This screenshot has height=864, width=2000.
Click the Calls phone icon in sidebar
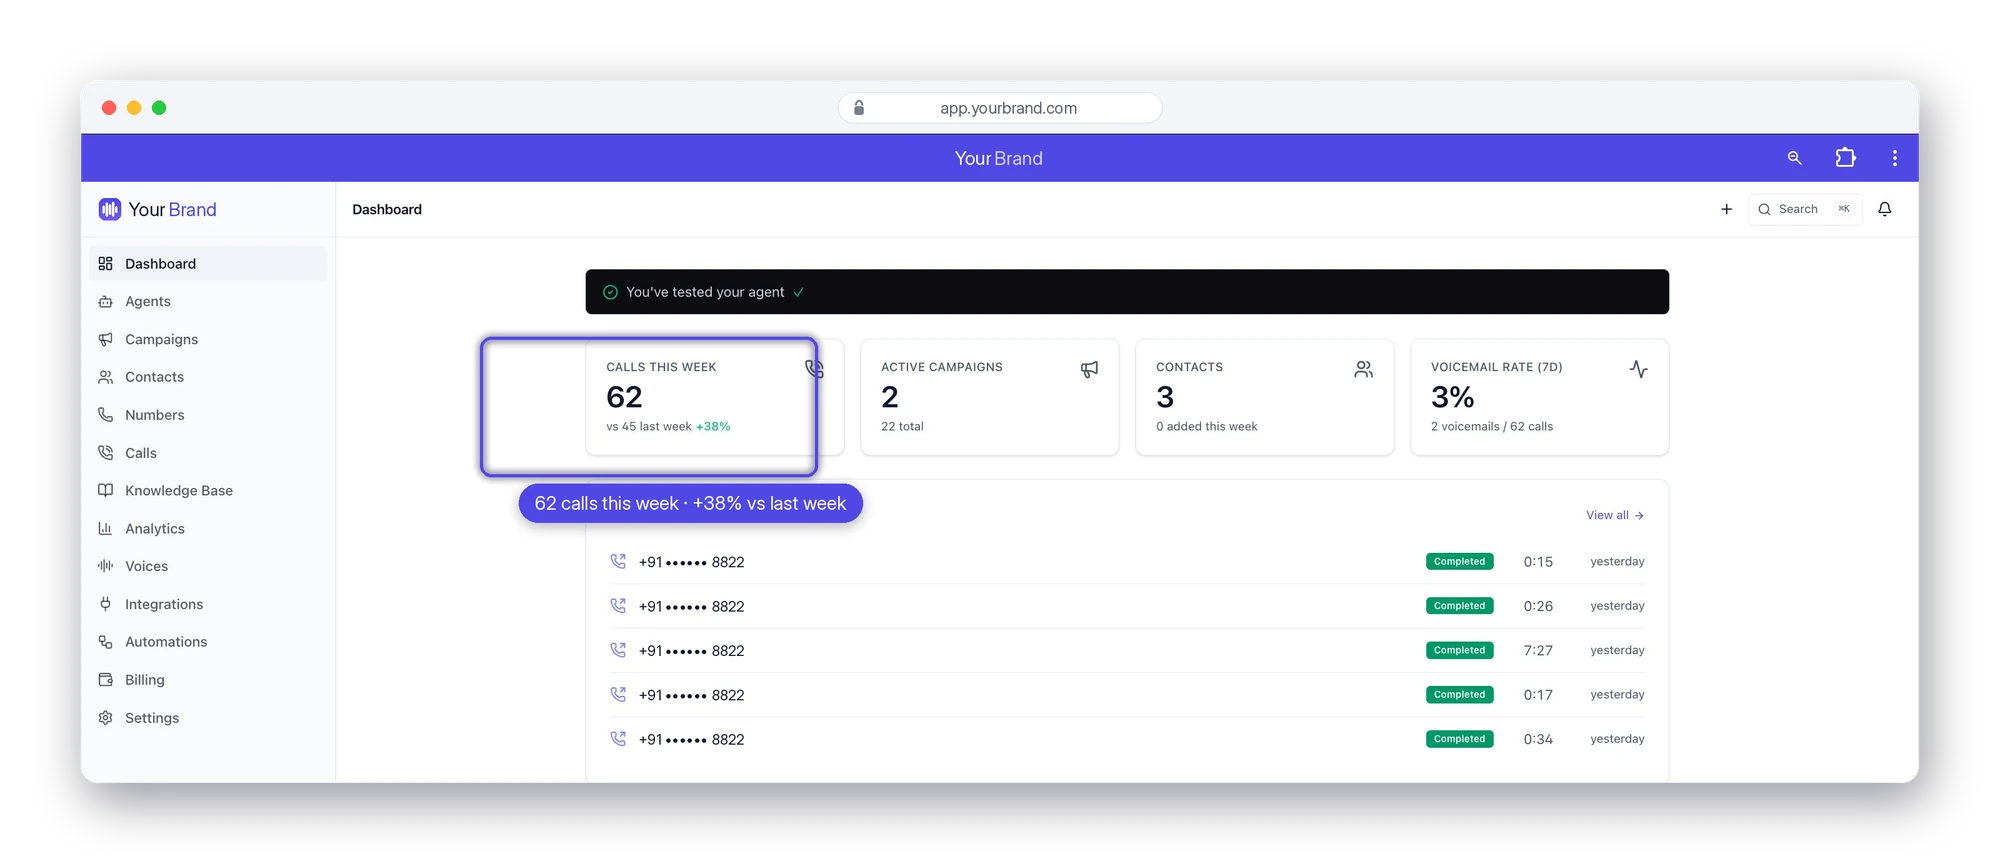coord(105,453)
